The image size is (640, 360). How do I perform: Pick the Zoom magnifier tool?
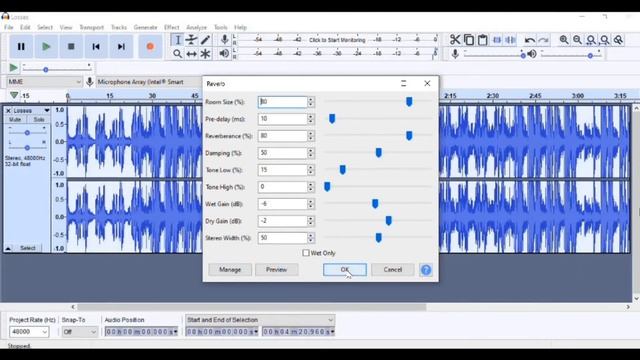(178, 54)
